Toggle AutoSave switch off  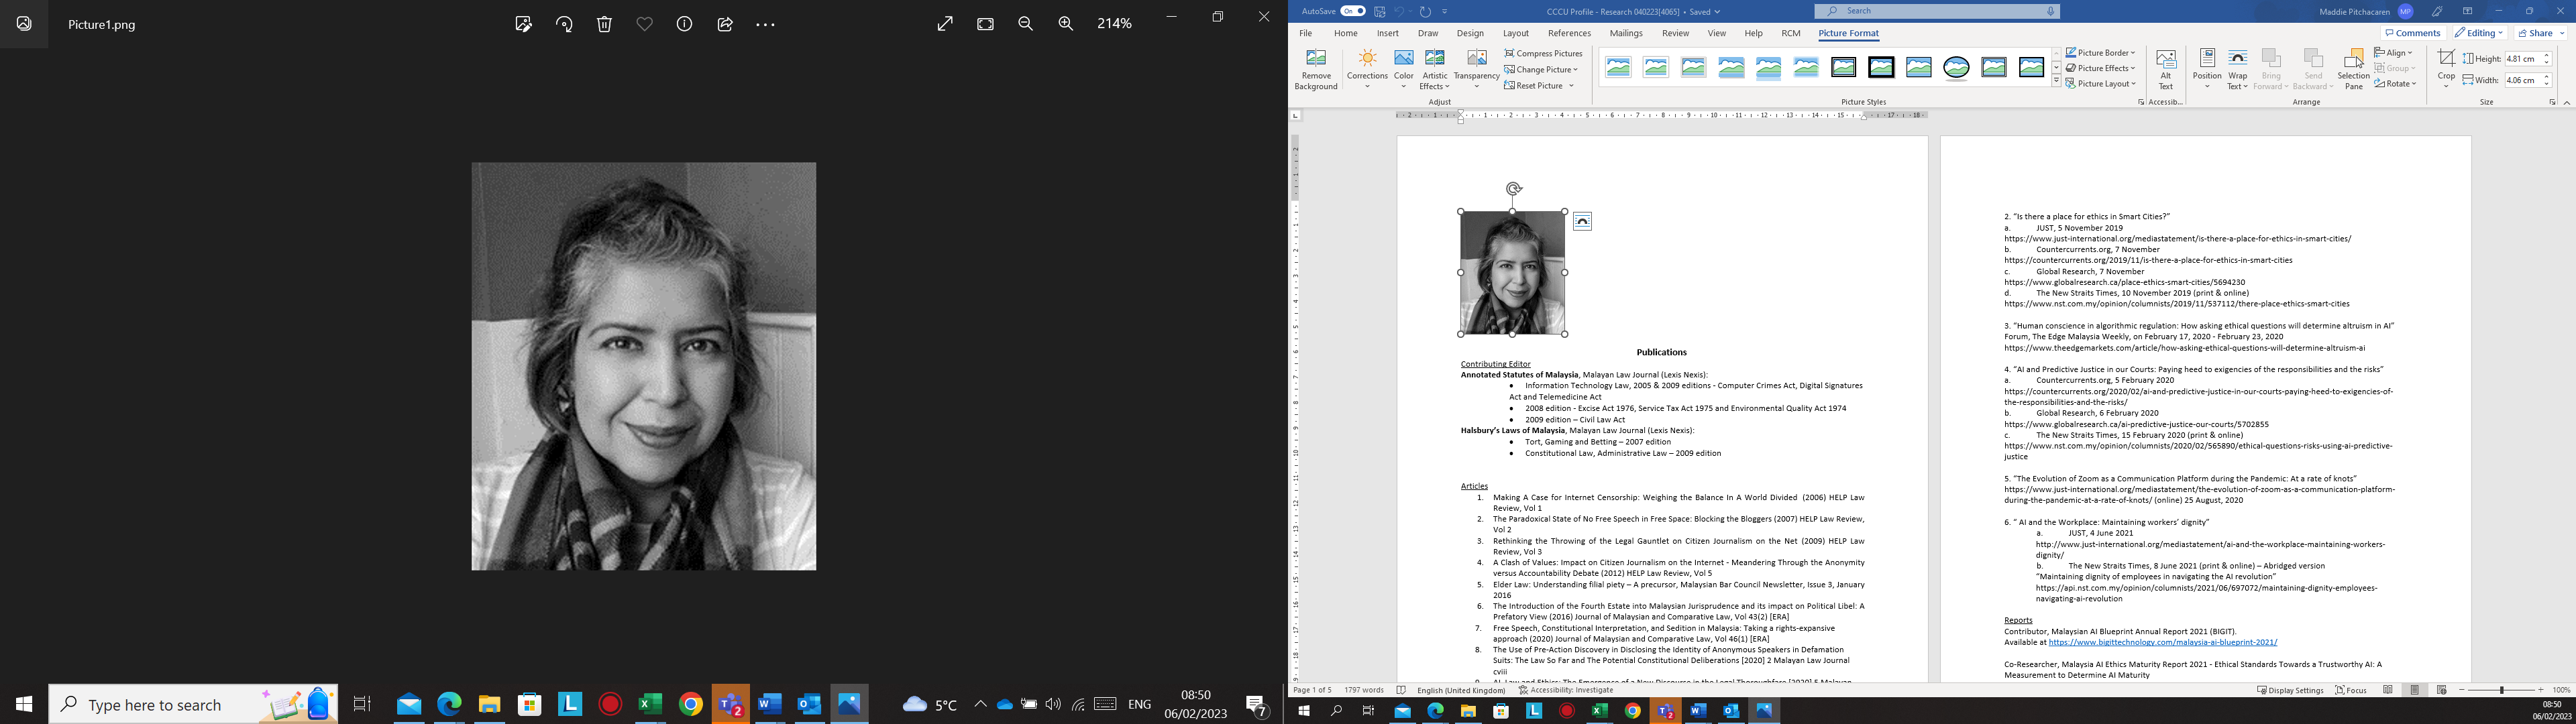1352,11
